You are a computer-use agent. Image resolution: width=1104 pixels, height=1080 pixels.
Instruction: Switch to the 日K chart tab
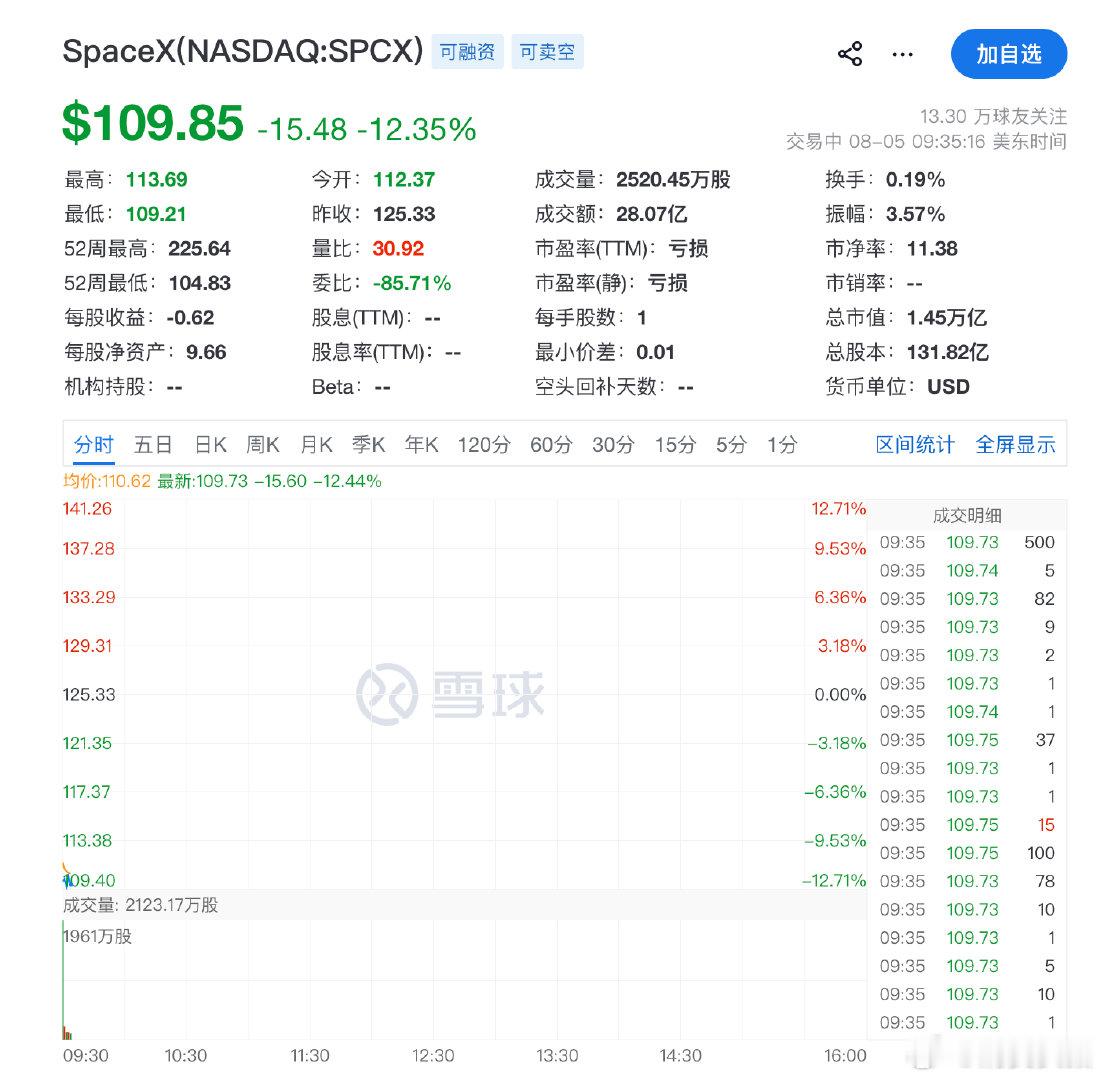[x=211, y=445]
